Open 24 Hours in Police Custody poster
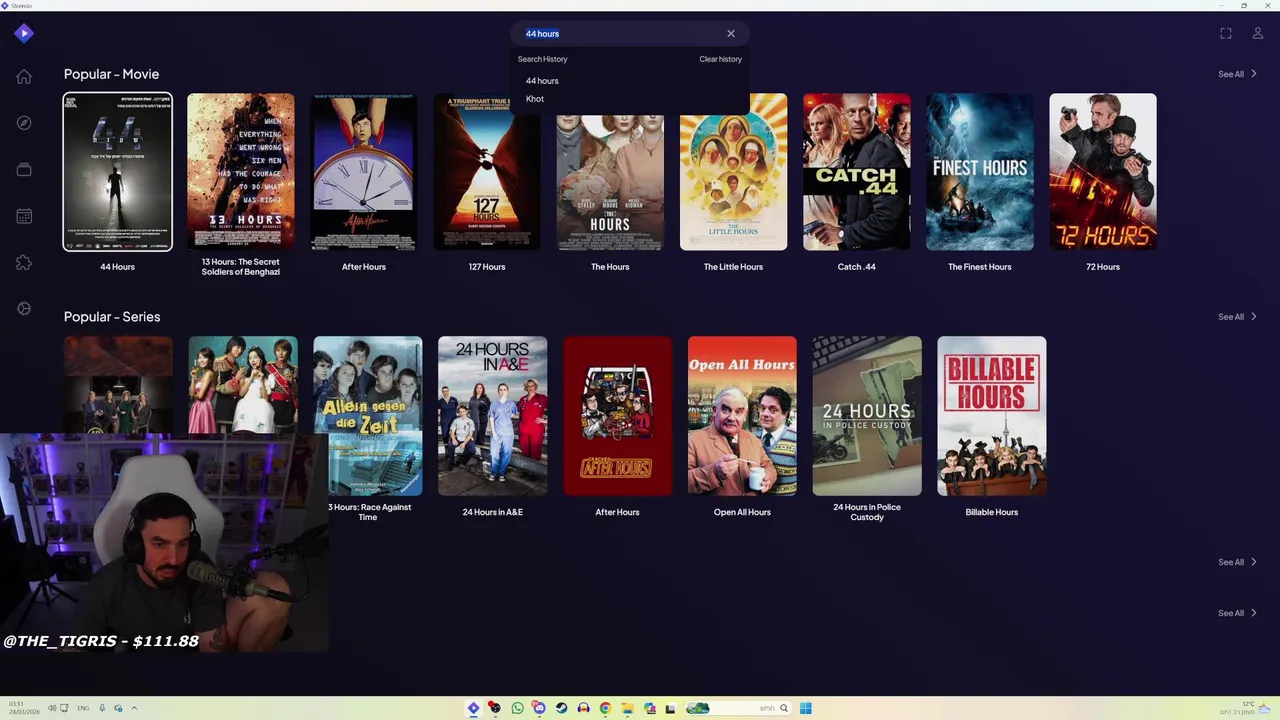 (867, 416)
